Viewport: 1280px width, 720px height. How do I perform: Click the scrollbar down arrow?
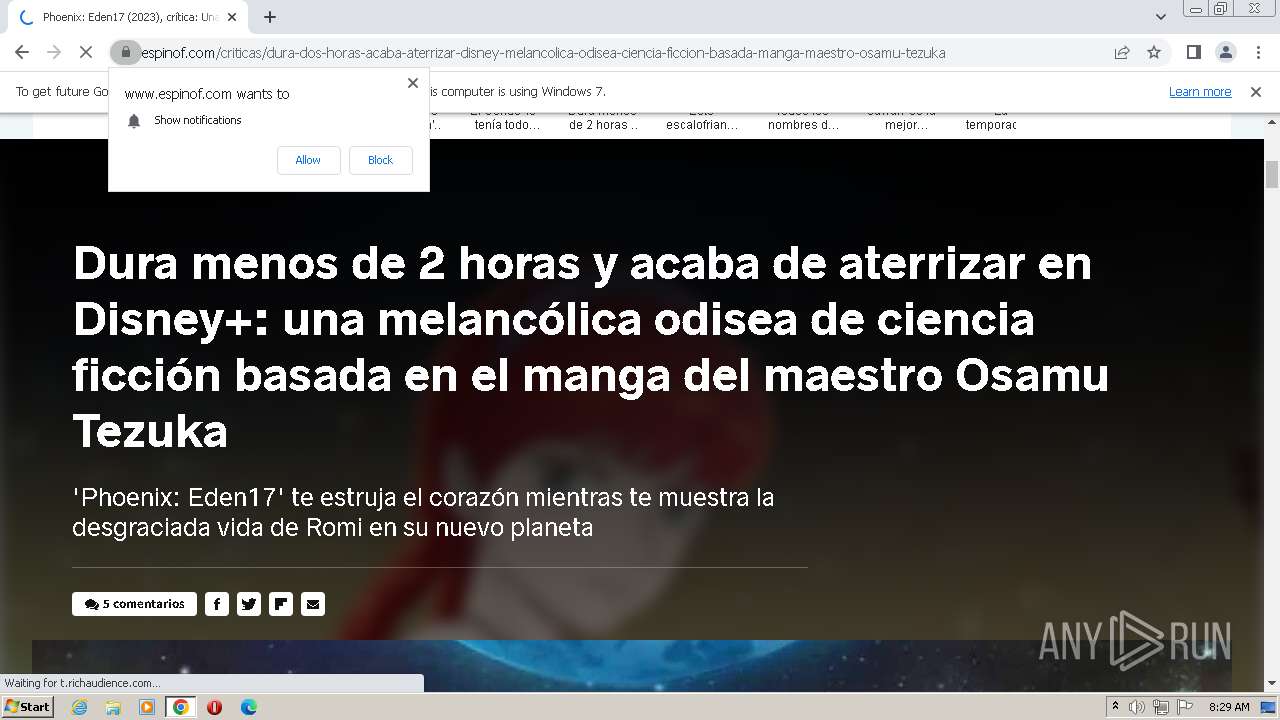click(x=1272, y=683)
